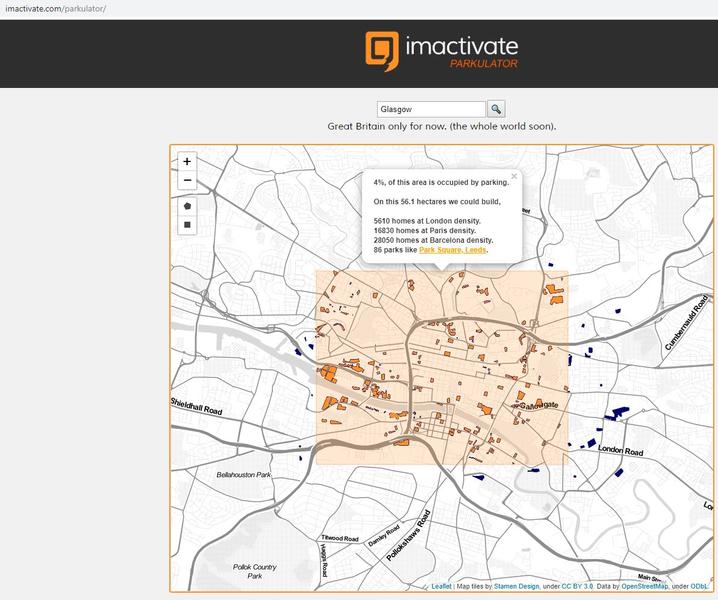Select the rectangle draw tool

(x=187, y=225)
